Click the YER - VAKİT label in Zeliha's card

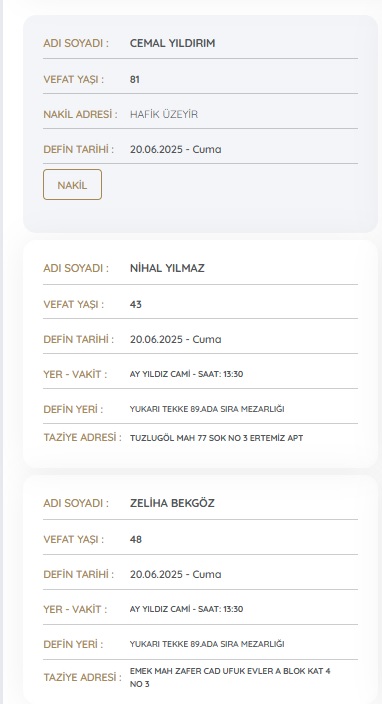point(75,609)
